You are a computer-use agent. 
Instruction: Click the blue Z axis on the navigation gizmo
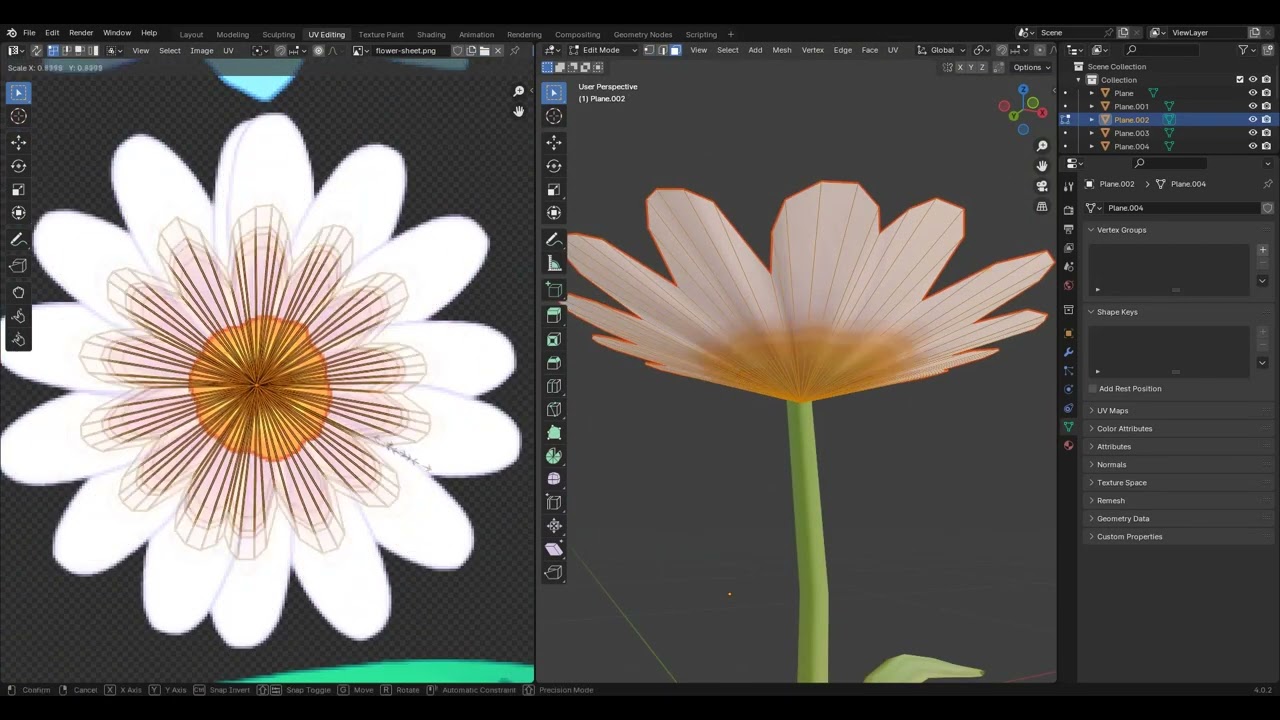coord(1023,89)
